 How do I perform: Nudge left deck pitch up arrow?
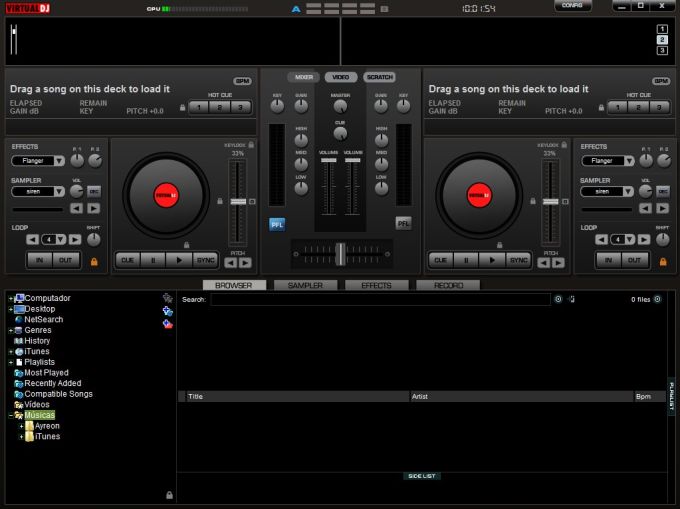pyautogui.click(x=245, y=263)
